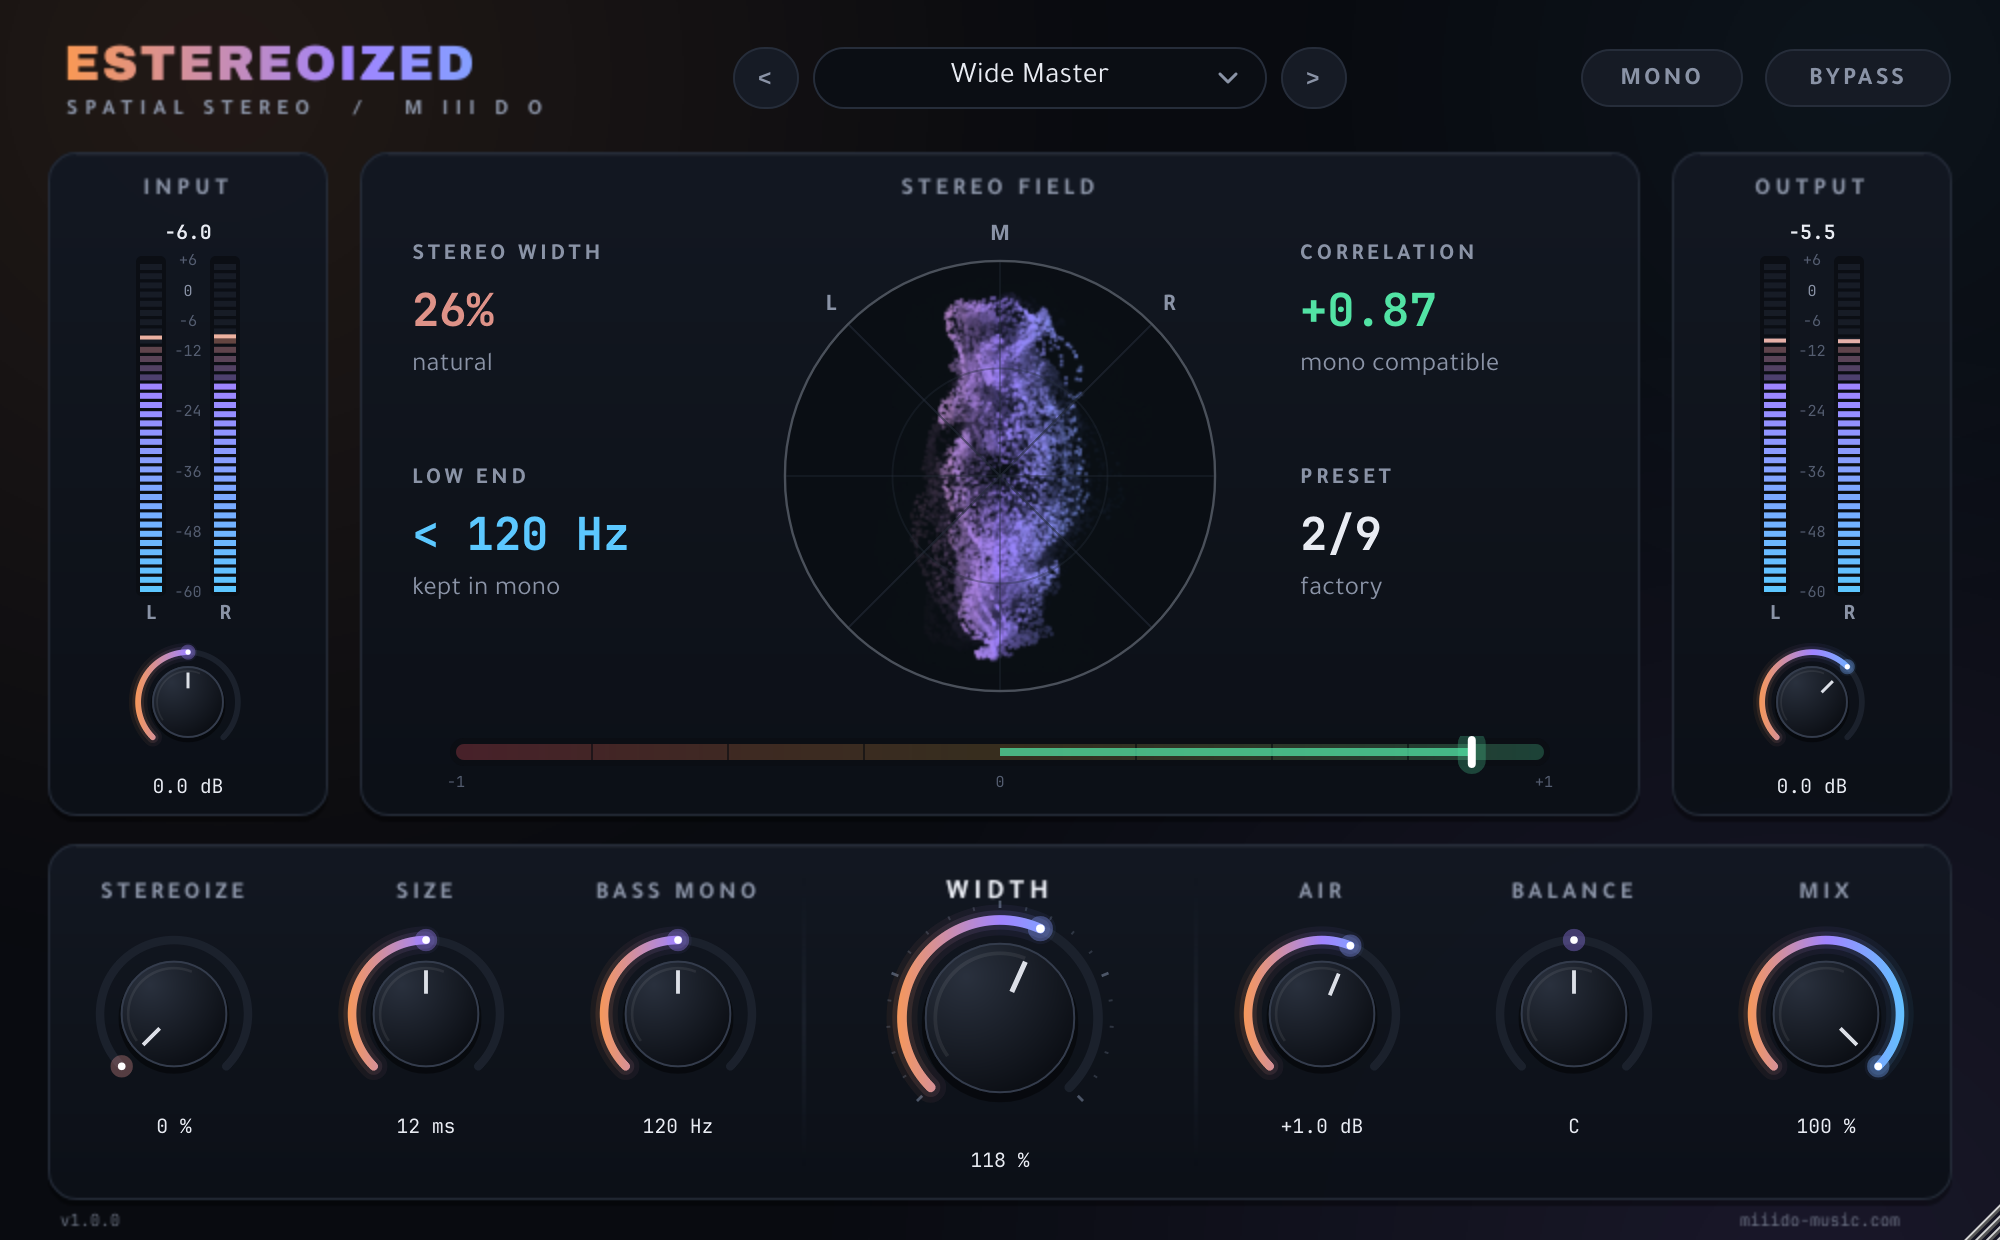2000x1240 pixels.
Task: Click the +1.0 dB Air value
Action: (1322, 1126)
